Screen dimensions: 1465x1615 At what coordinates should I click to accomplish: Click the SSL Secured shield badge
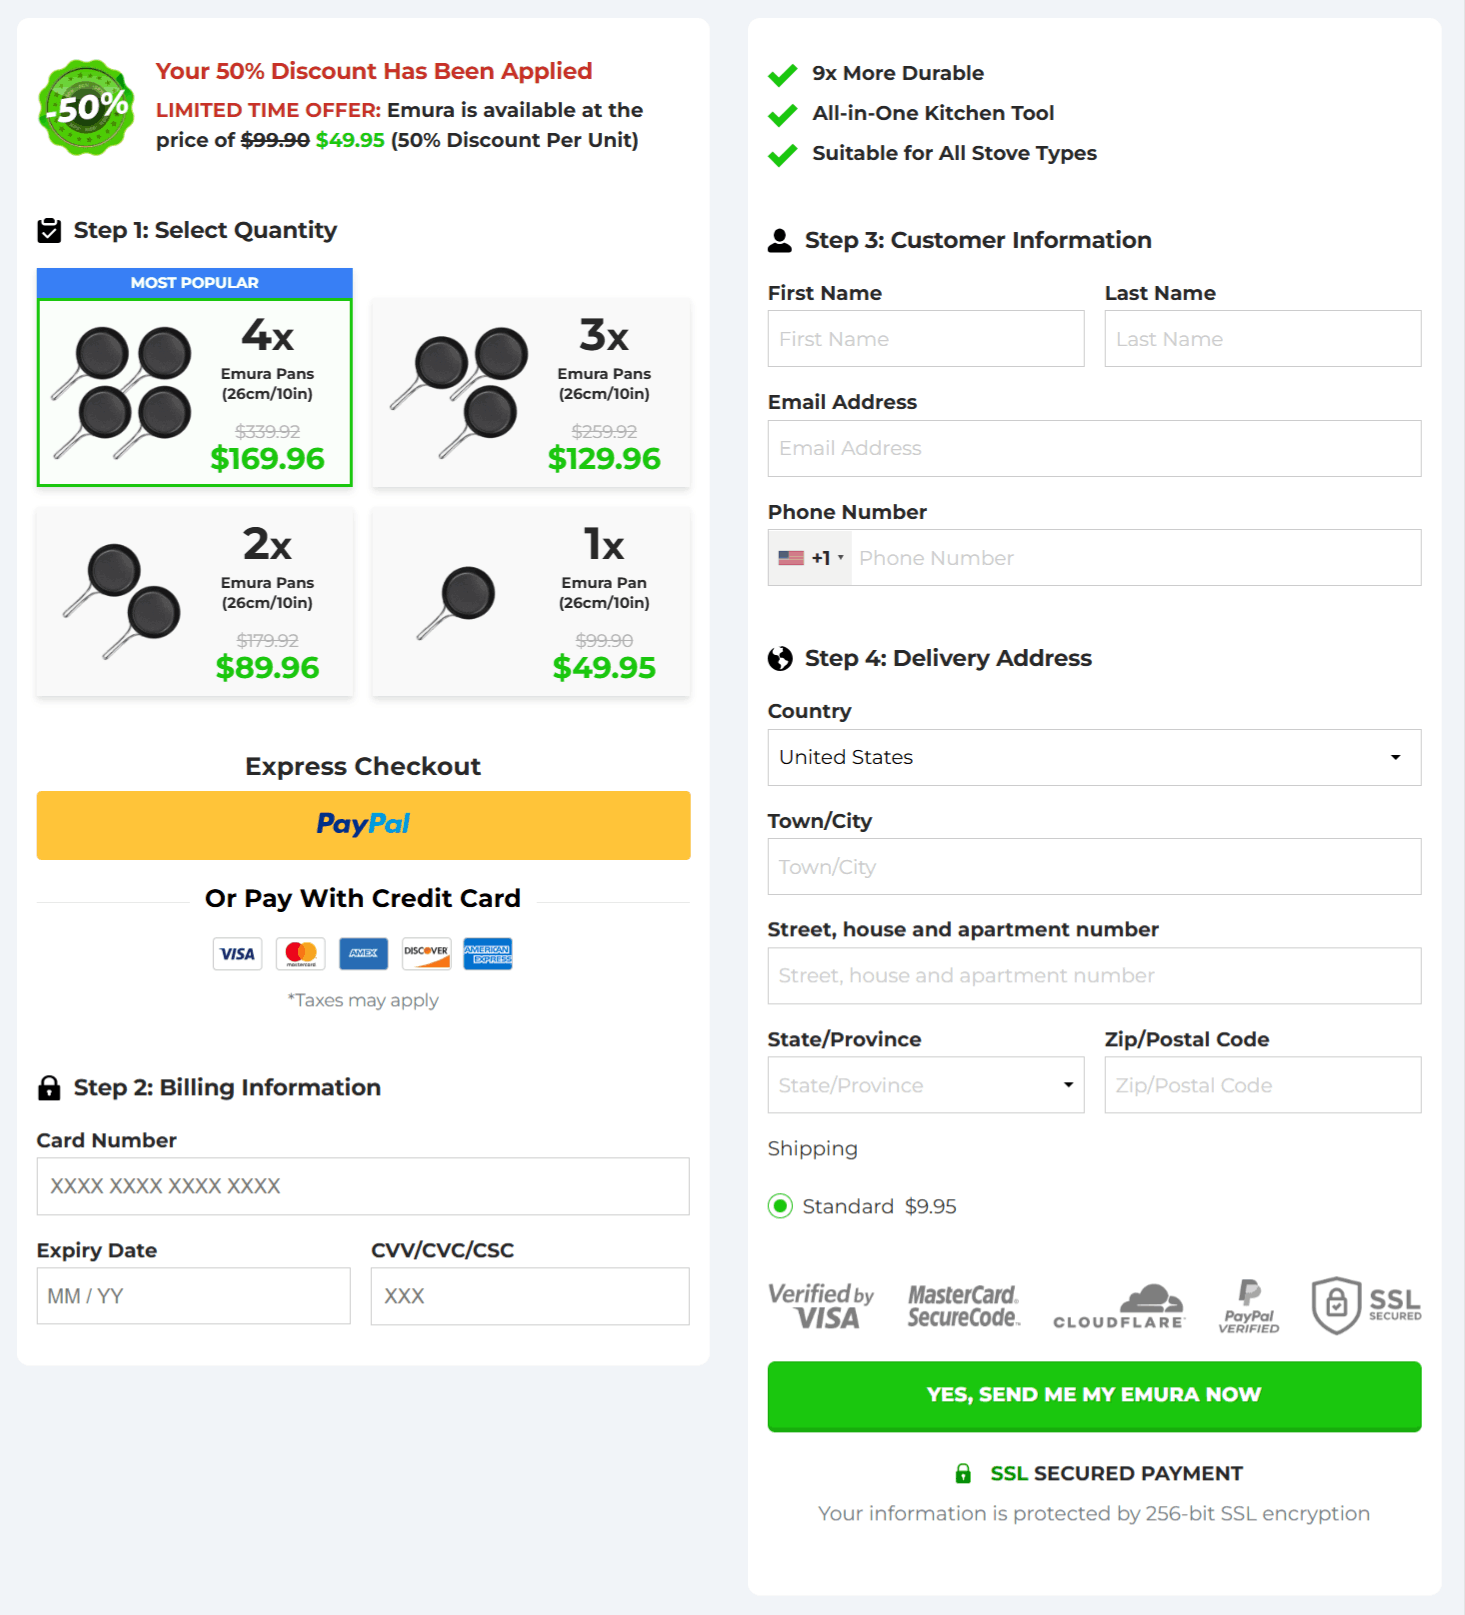1365,1305
